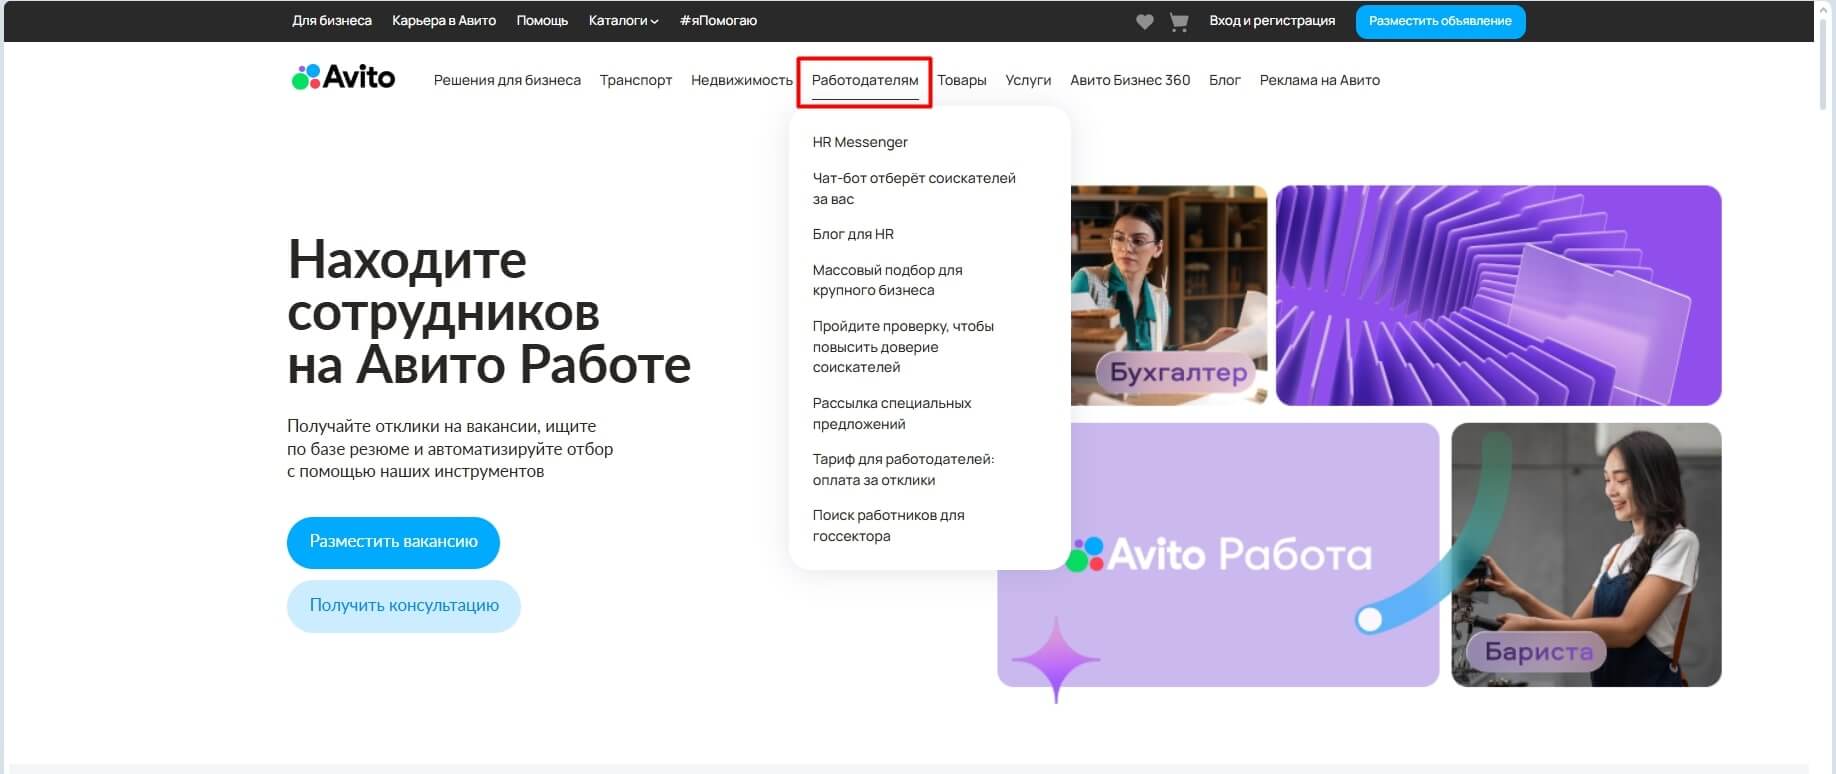
Task: Open the #яПомогаю link
Action: coord(718,21)
